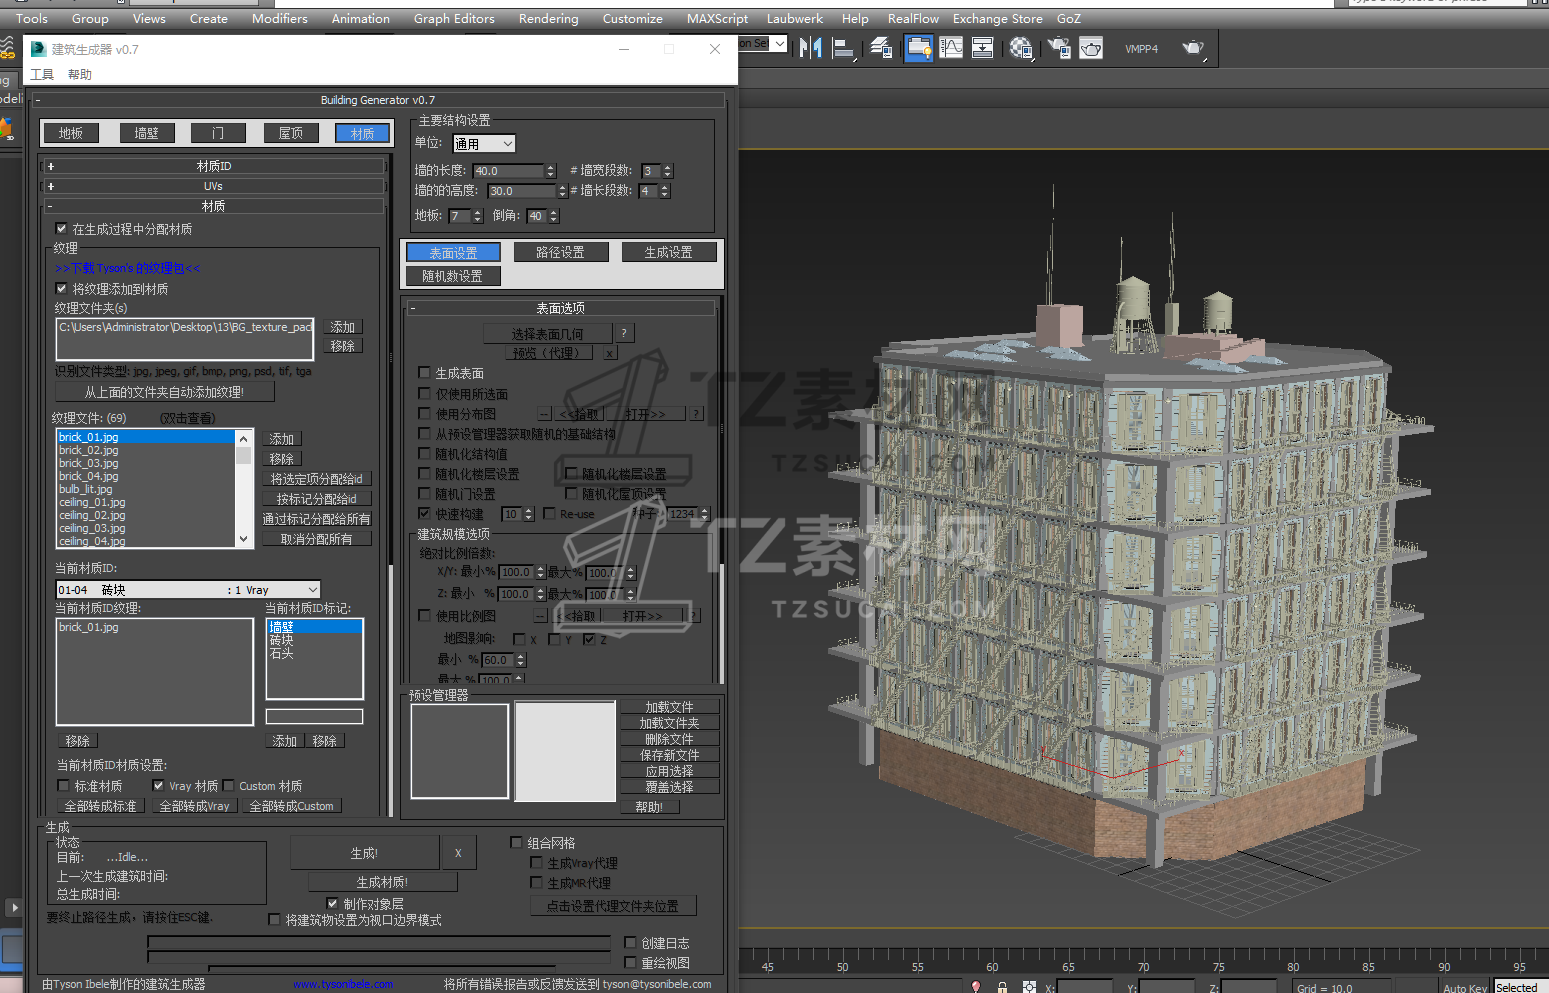Open the 单位 units dropdown
1549x993 pixels.
[484, 144]
